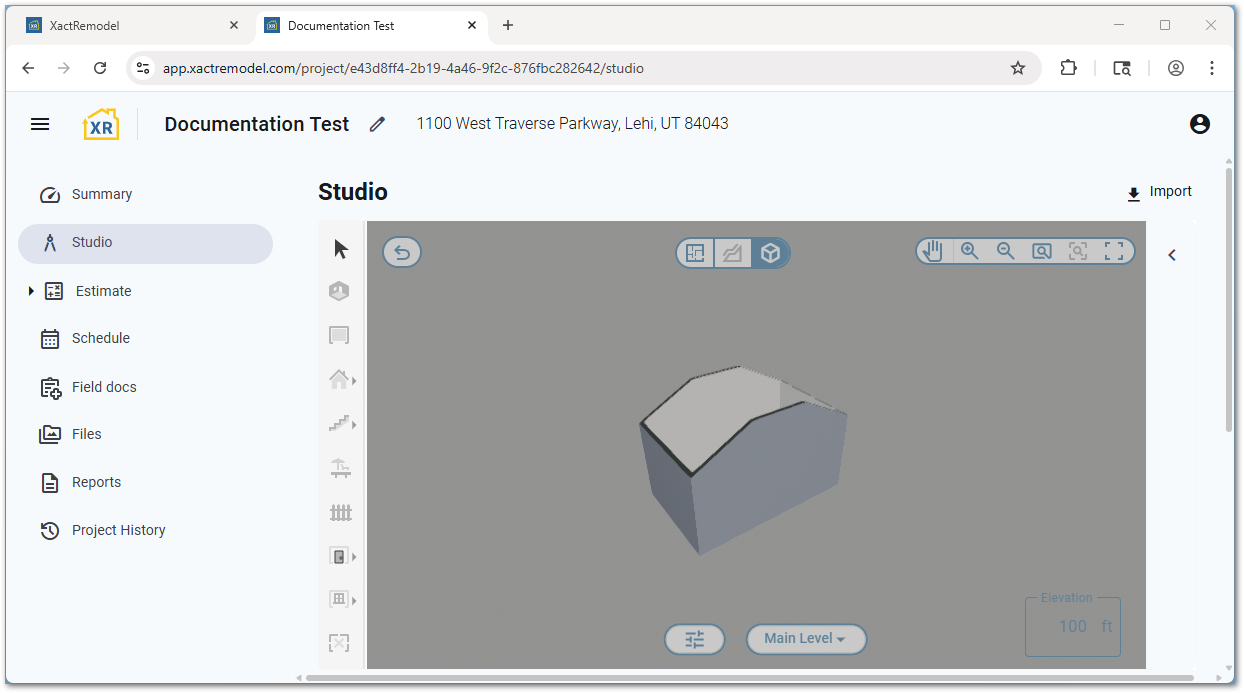
Task: Open the Main Level dropdown
Action: [x=806, y=639]
